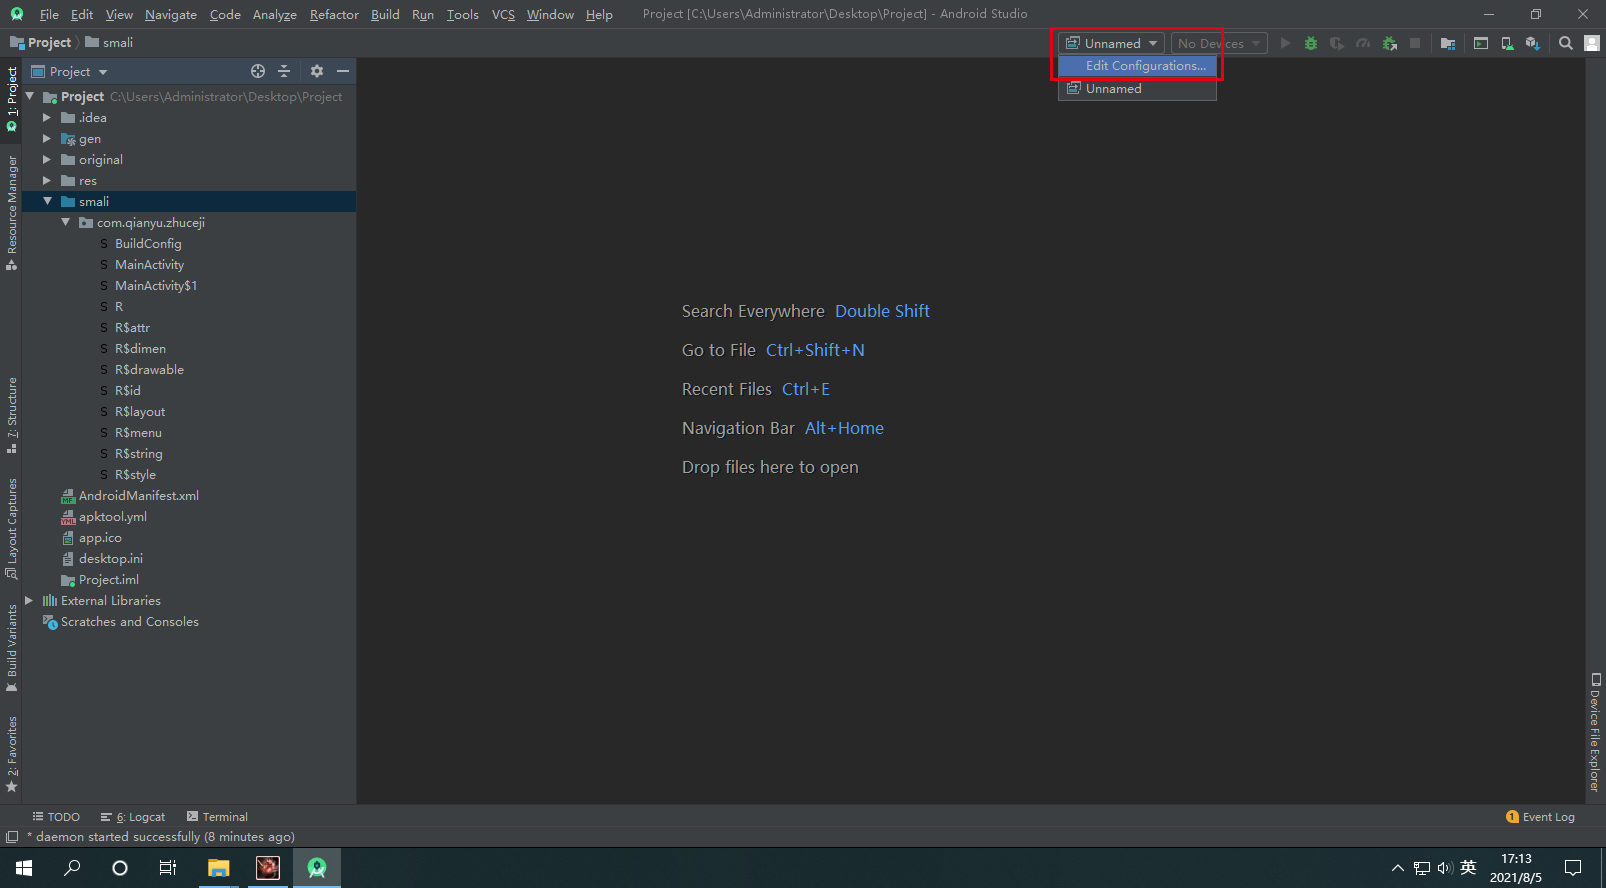Open the Analyze menu
This screenshot has width=1606, height=888.
[275, 14]
